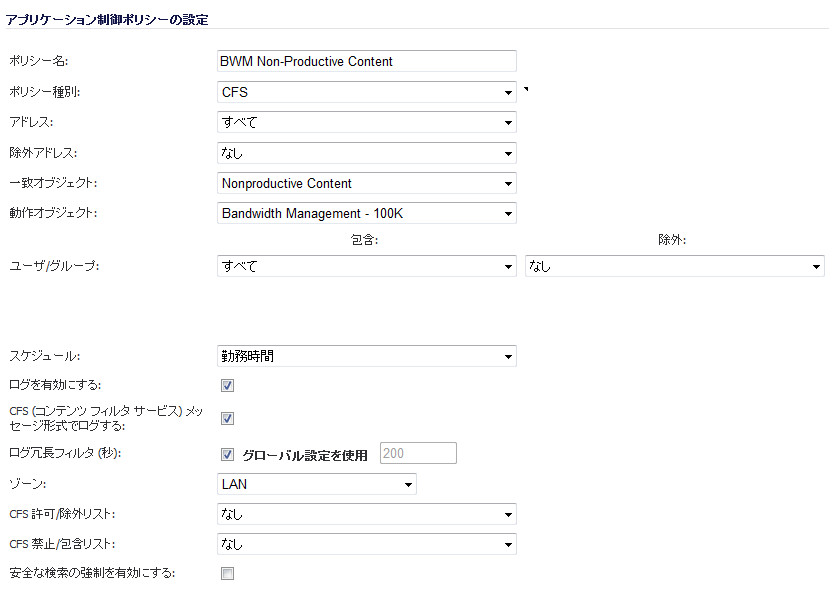This screenshot has height=590, width=833.
Task: Expand the 動作オブジェクト Bandwidth Management dropdown
Action: point(367,213)
